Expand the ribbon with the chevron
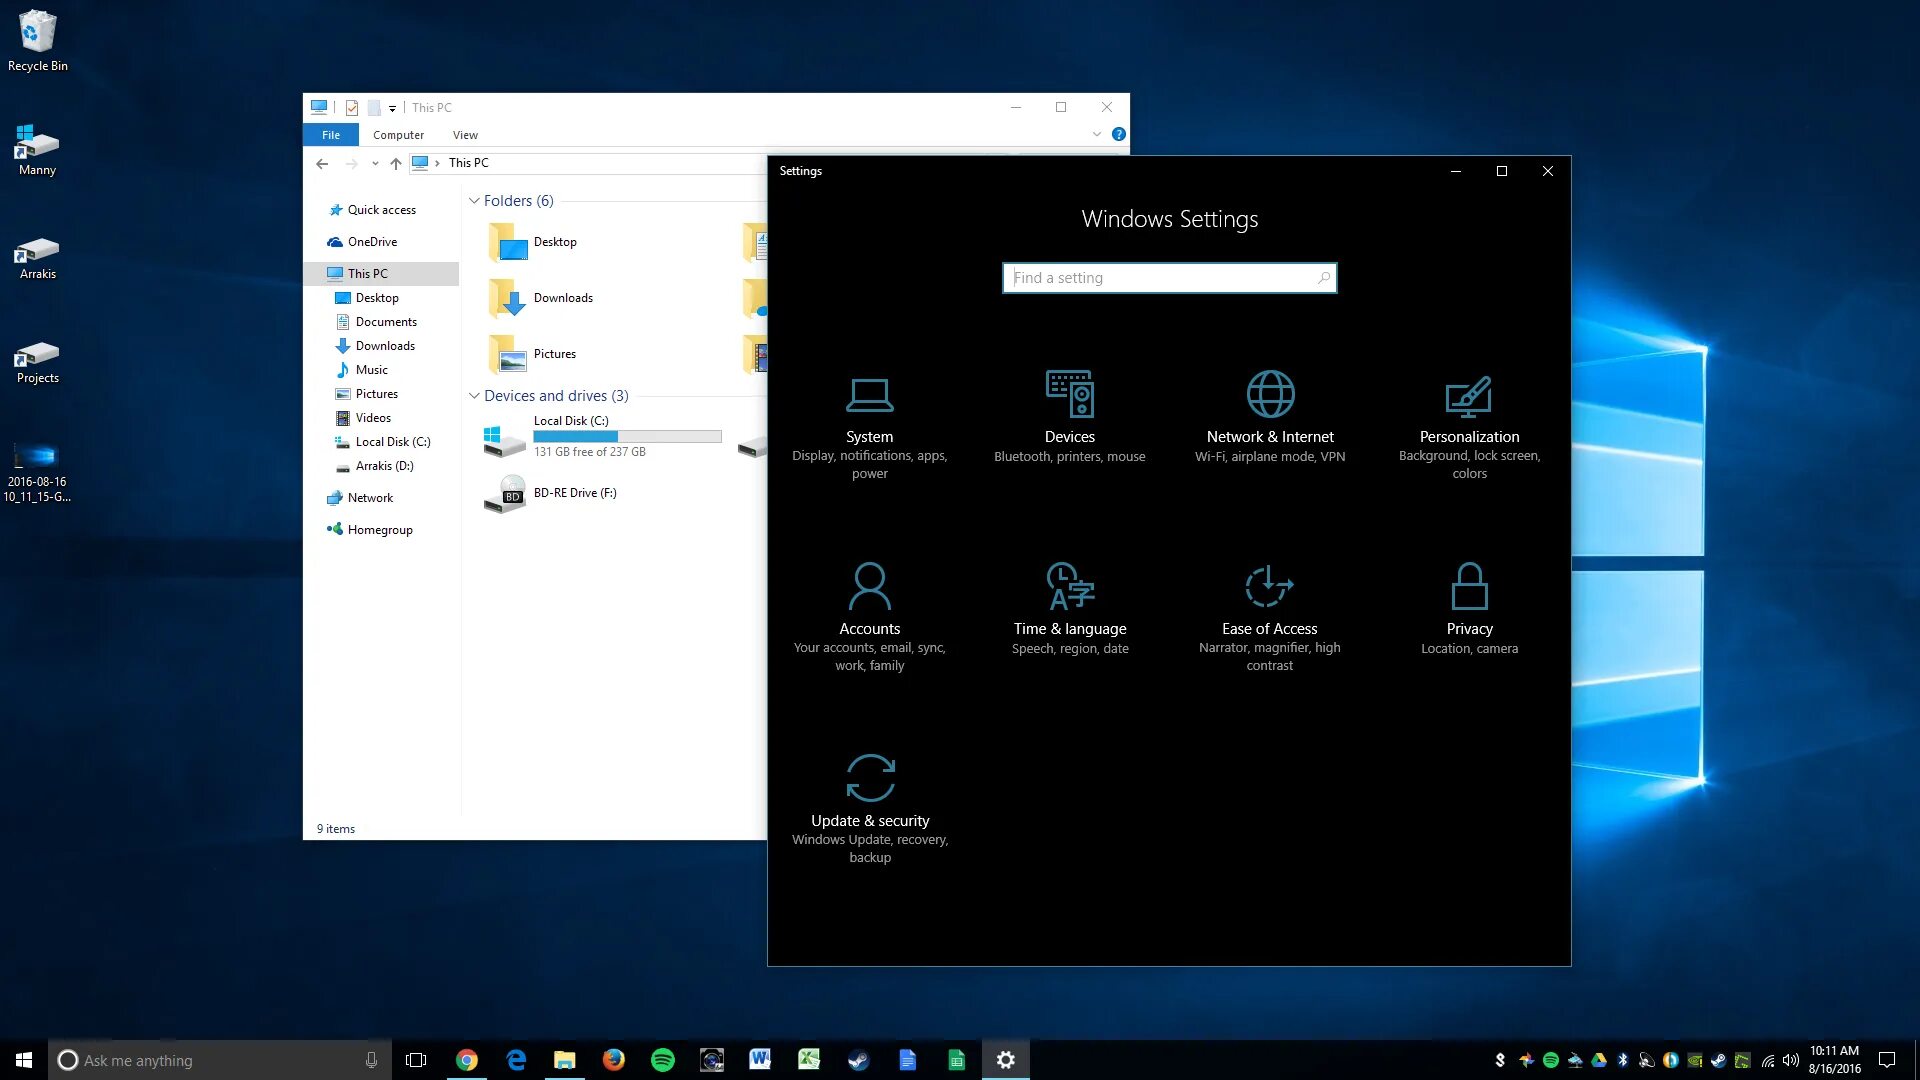 [1097, 134]
